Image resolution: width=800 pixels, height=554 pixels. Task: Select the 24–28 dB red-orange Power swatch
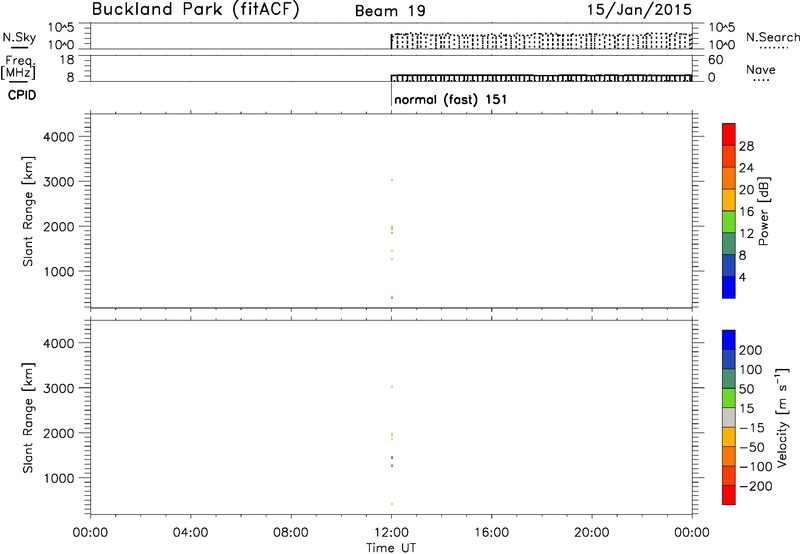[729, 156]
